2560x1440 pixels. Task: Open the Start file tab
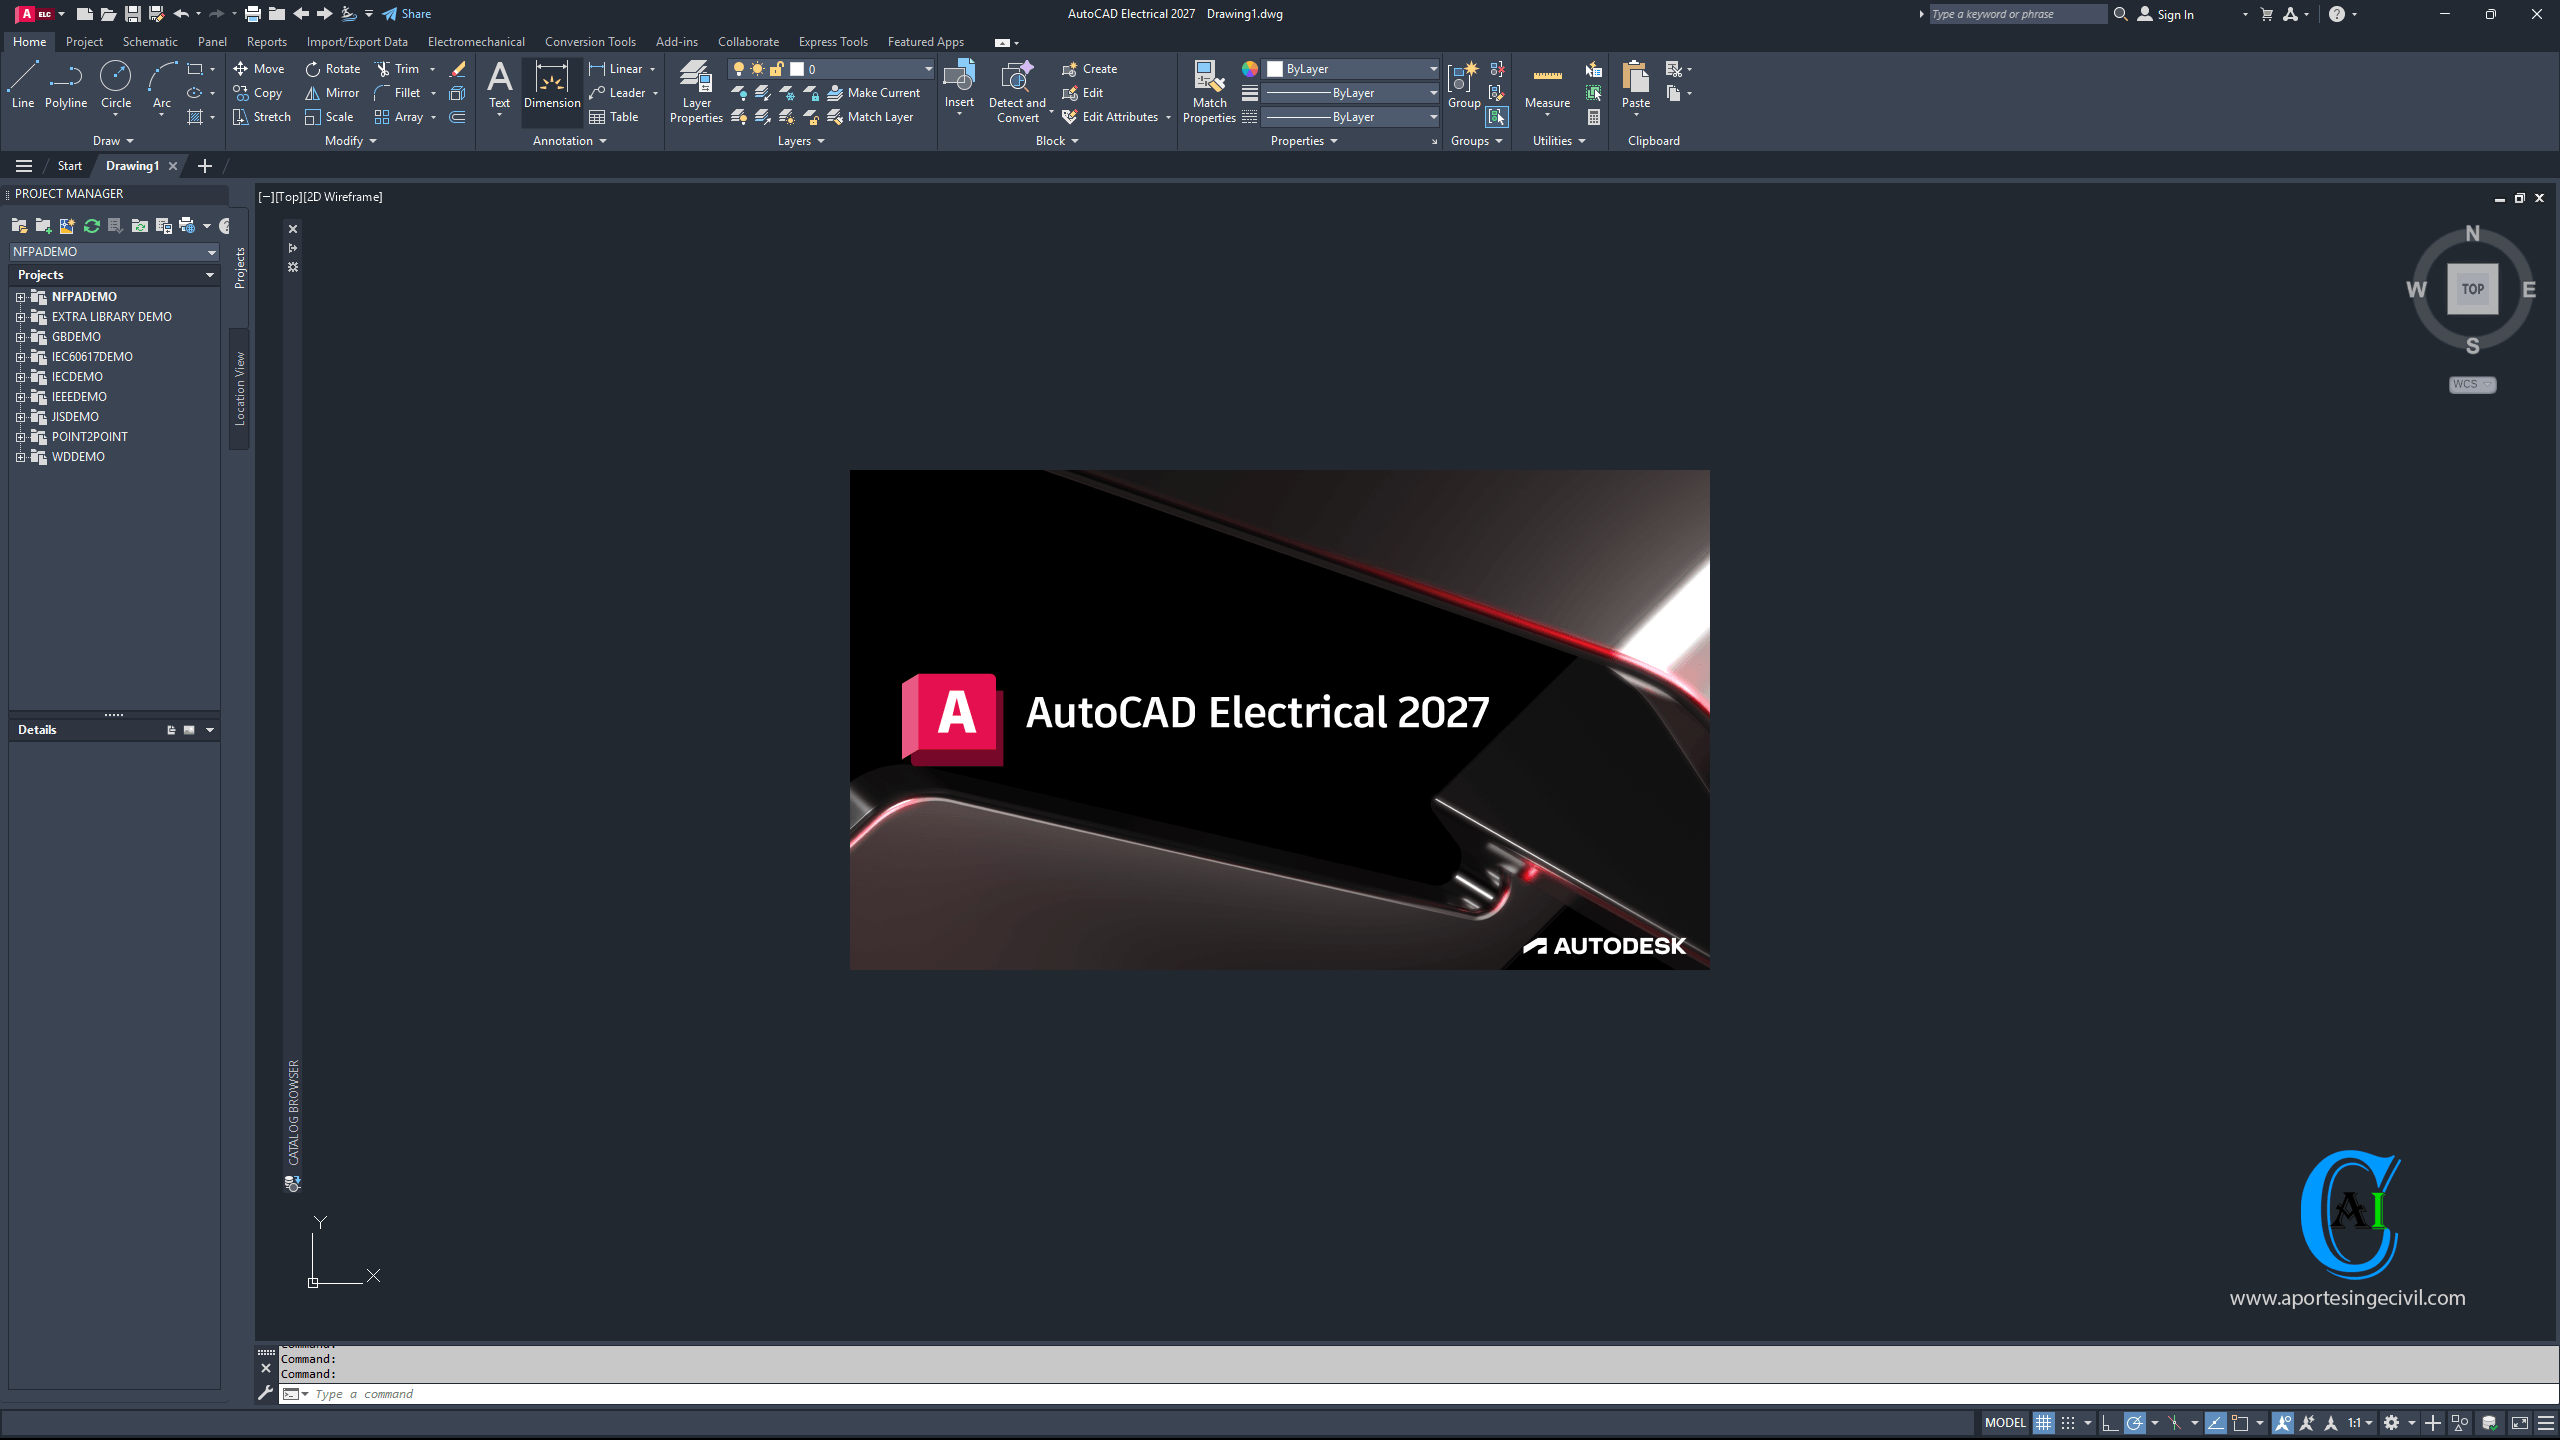pos(69,166)
